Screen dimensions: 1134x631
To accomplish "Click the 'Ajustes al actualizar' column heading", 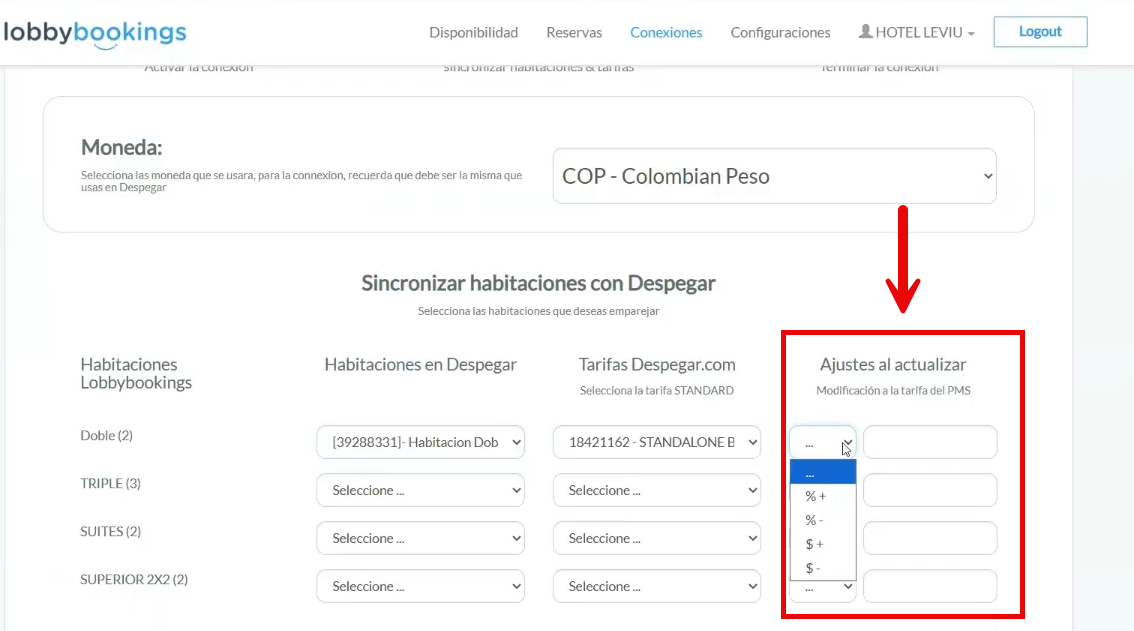I will 893,365.
